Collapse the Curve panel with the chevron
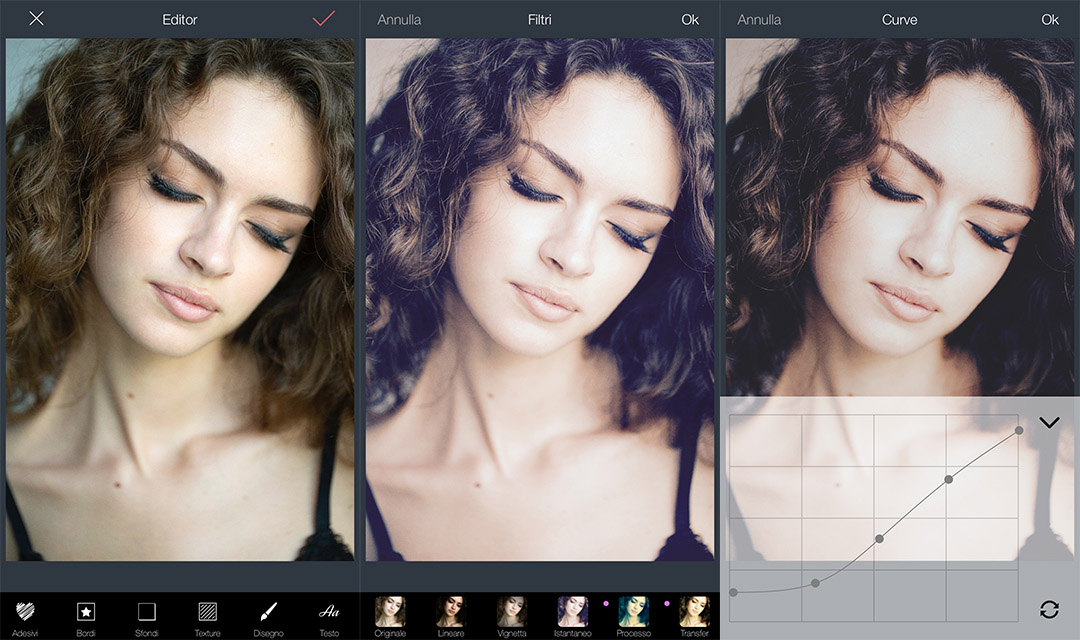Screen dimensions: 1080x640 coord(1050,422)
